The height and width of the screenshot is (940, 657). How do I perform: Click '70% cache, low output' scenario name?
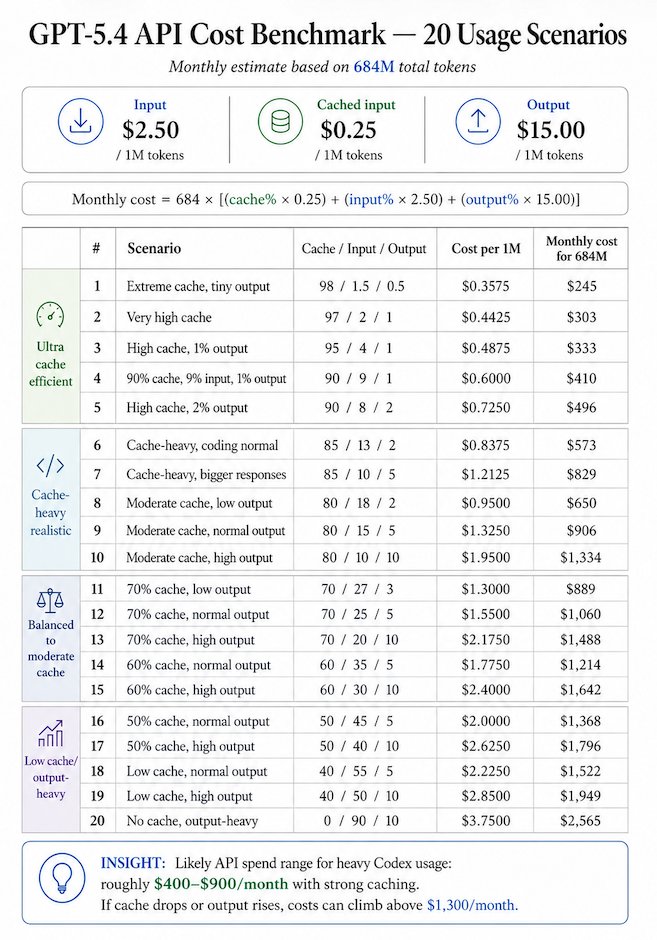click(188, 589)
